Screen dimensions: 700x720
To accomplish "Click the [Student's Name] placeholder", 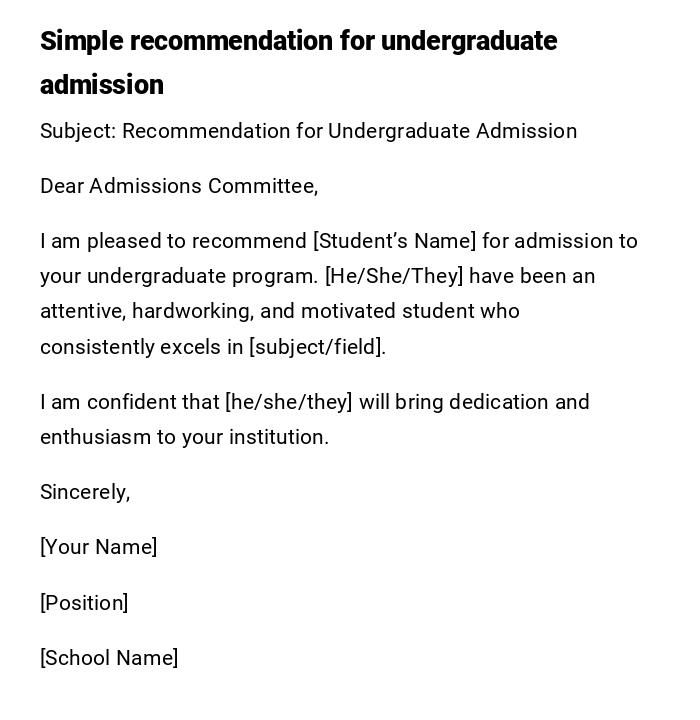I will 394,241.
